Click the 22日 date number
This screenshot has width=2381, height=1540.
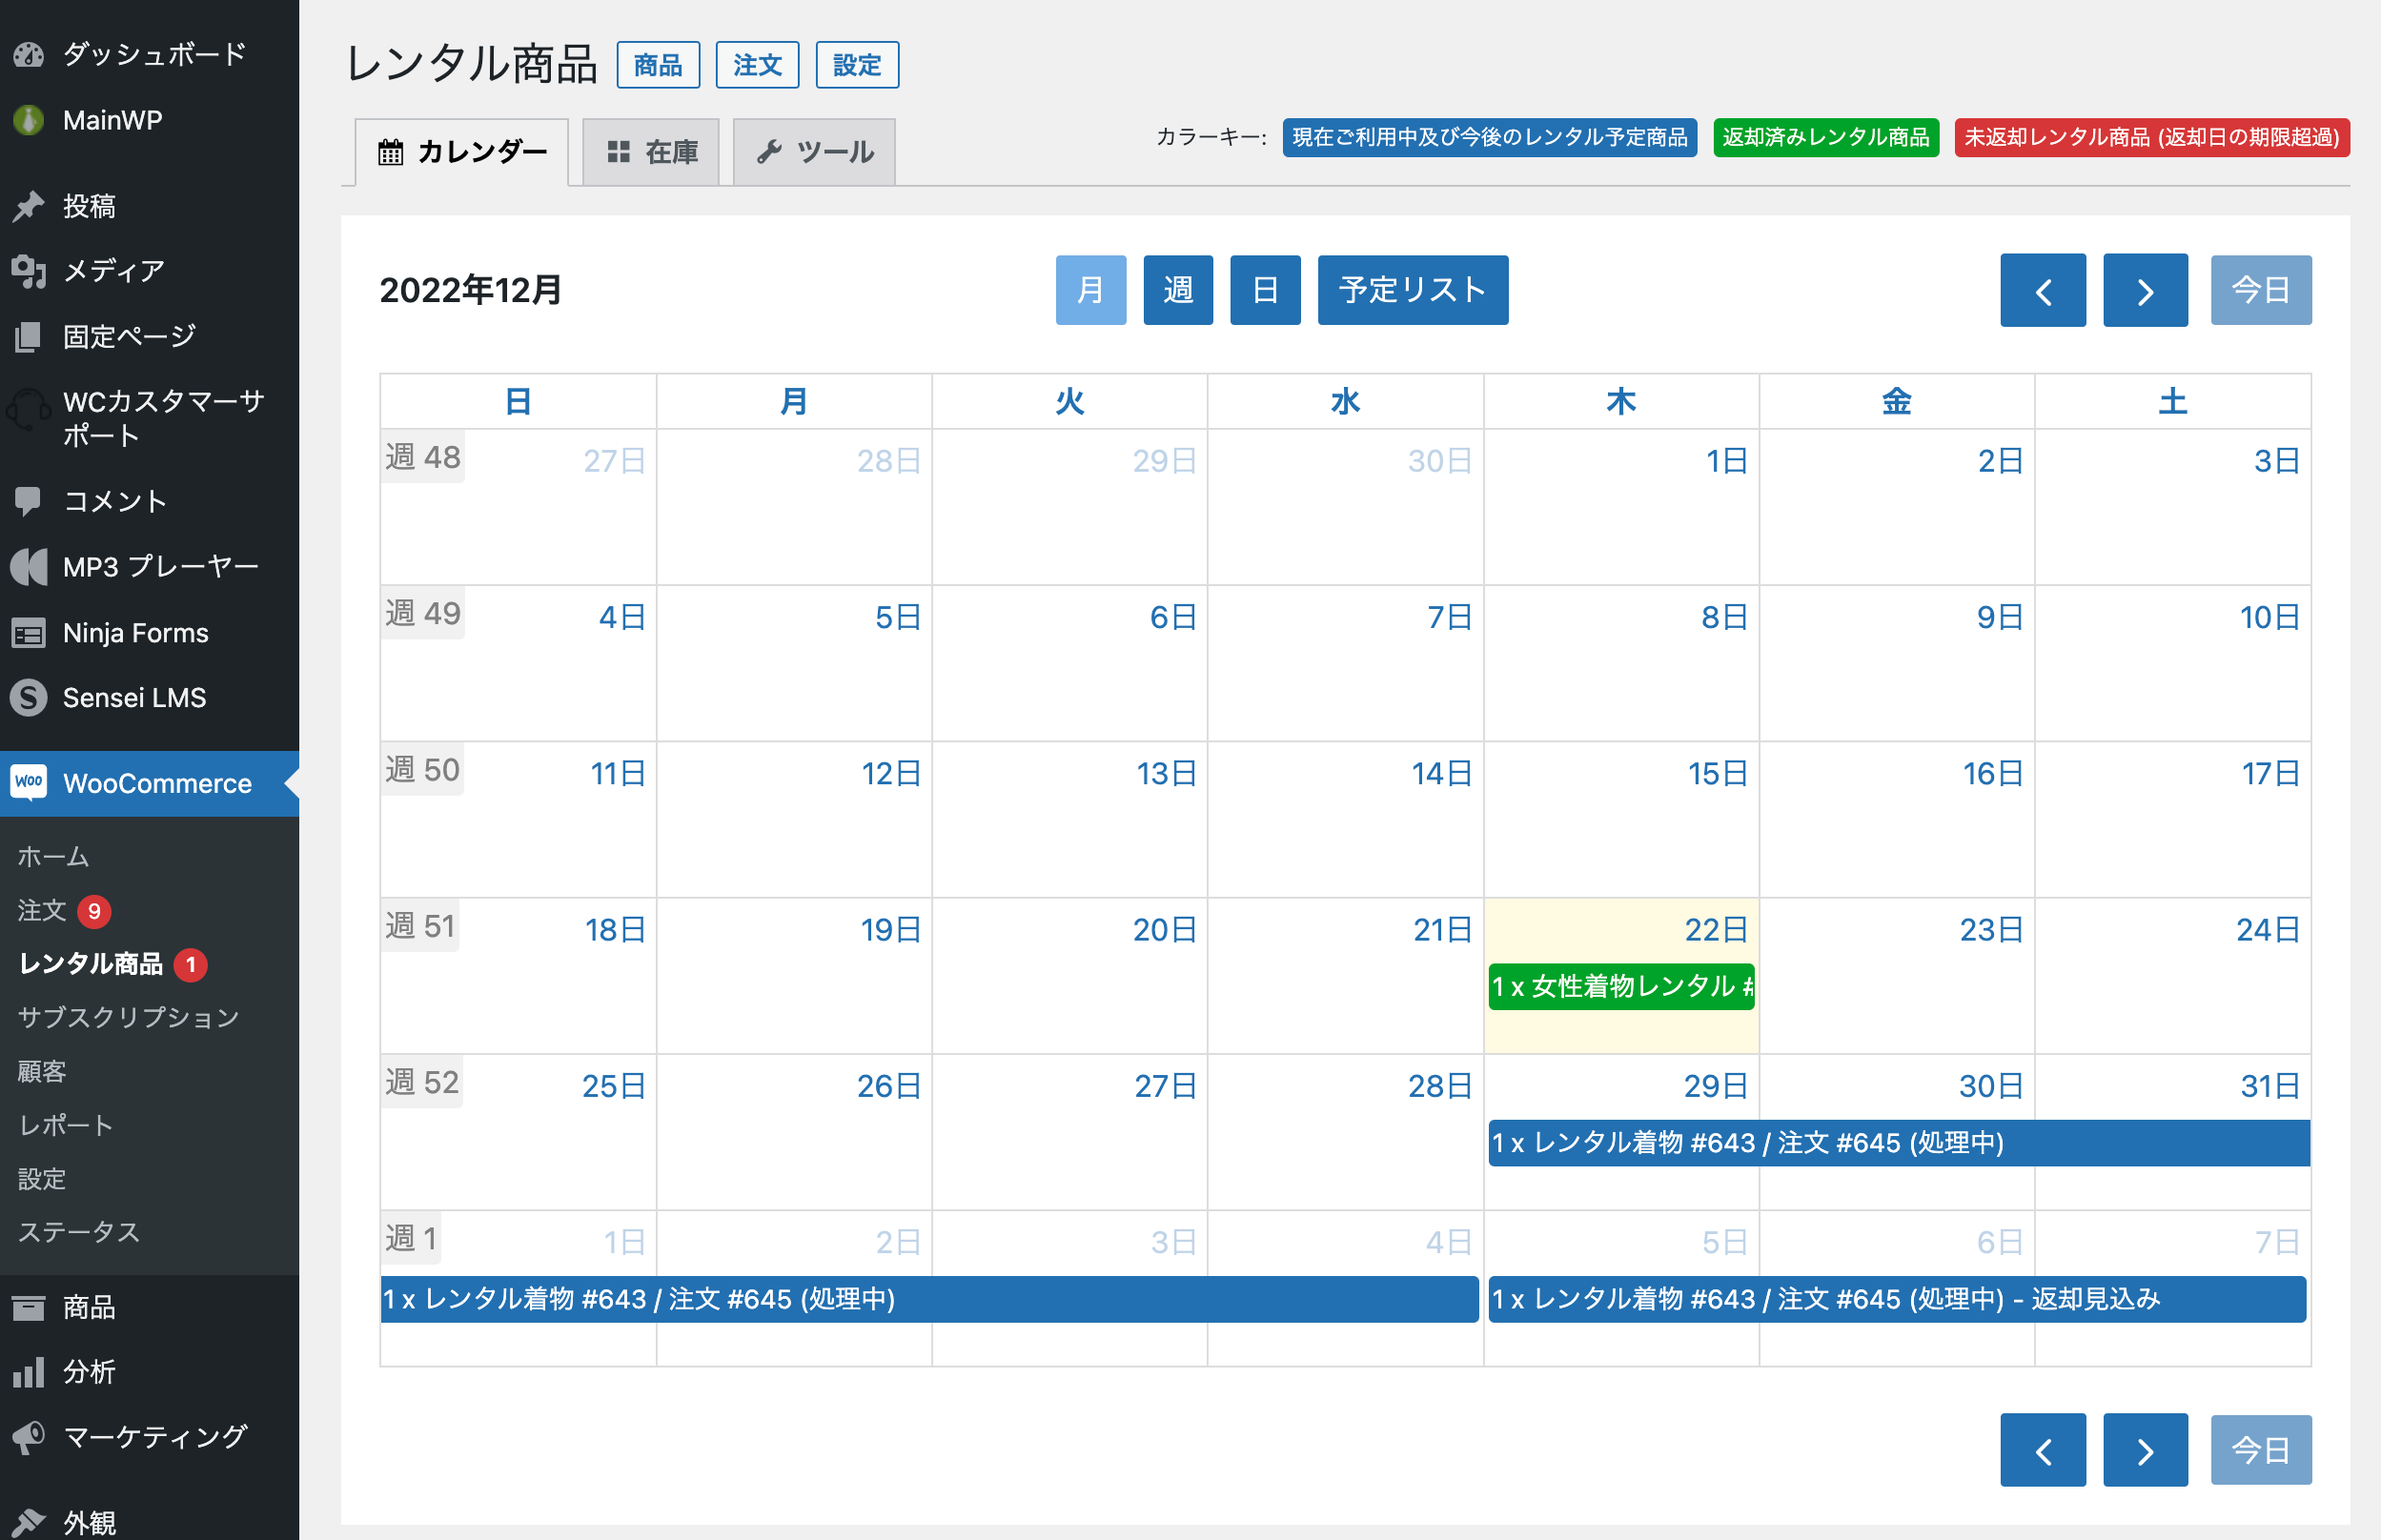1716,929
